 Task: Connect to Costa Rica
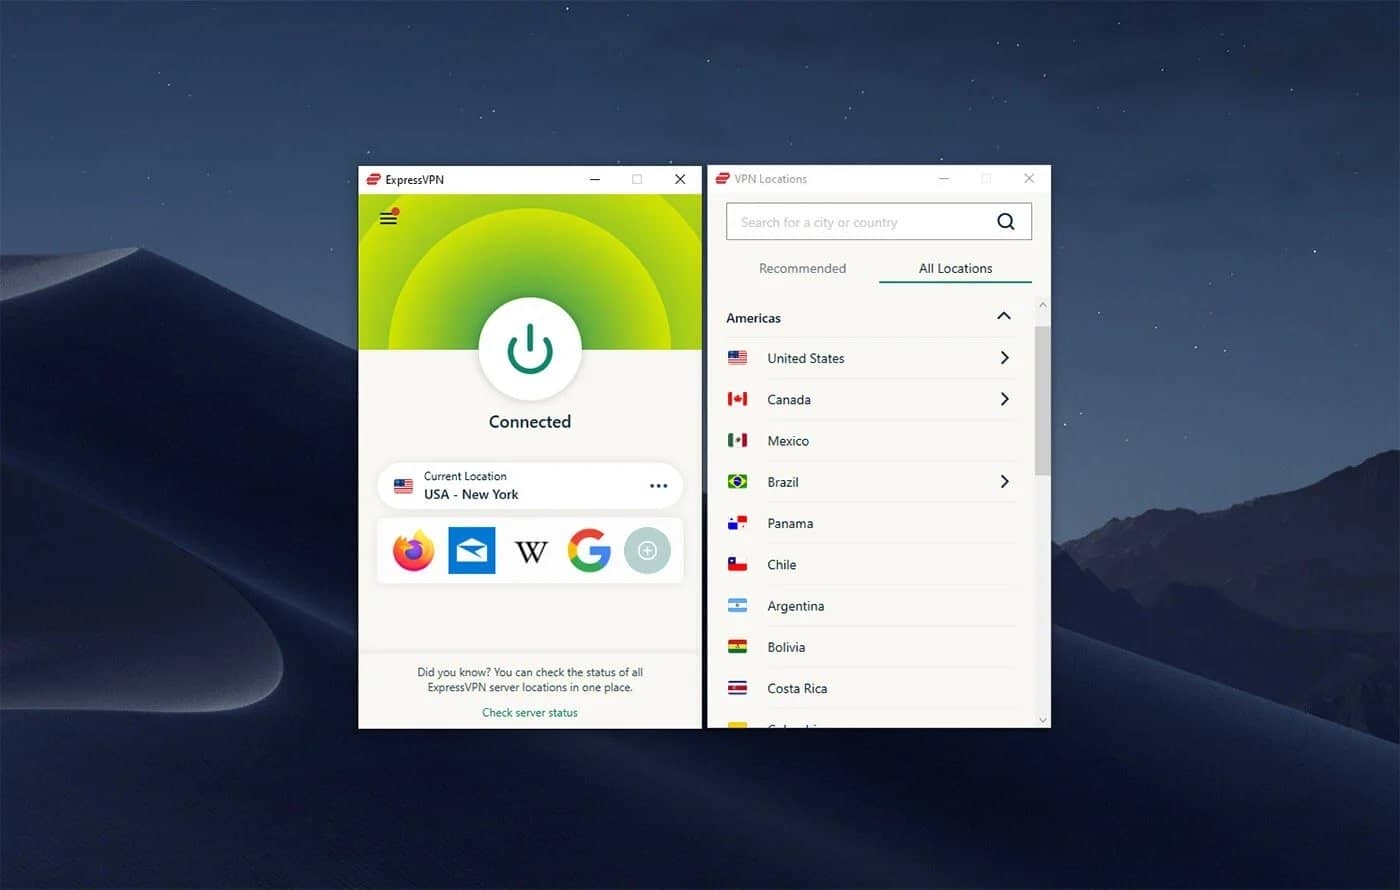[x=870, y=688]
